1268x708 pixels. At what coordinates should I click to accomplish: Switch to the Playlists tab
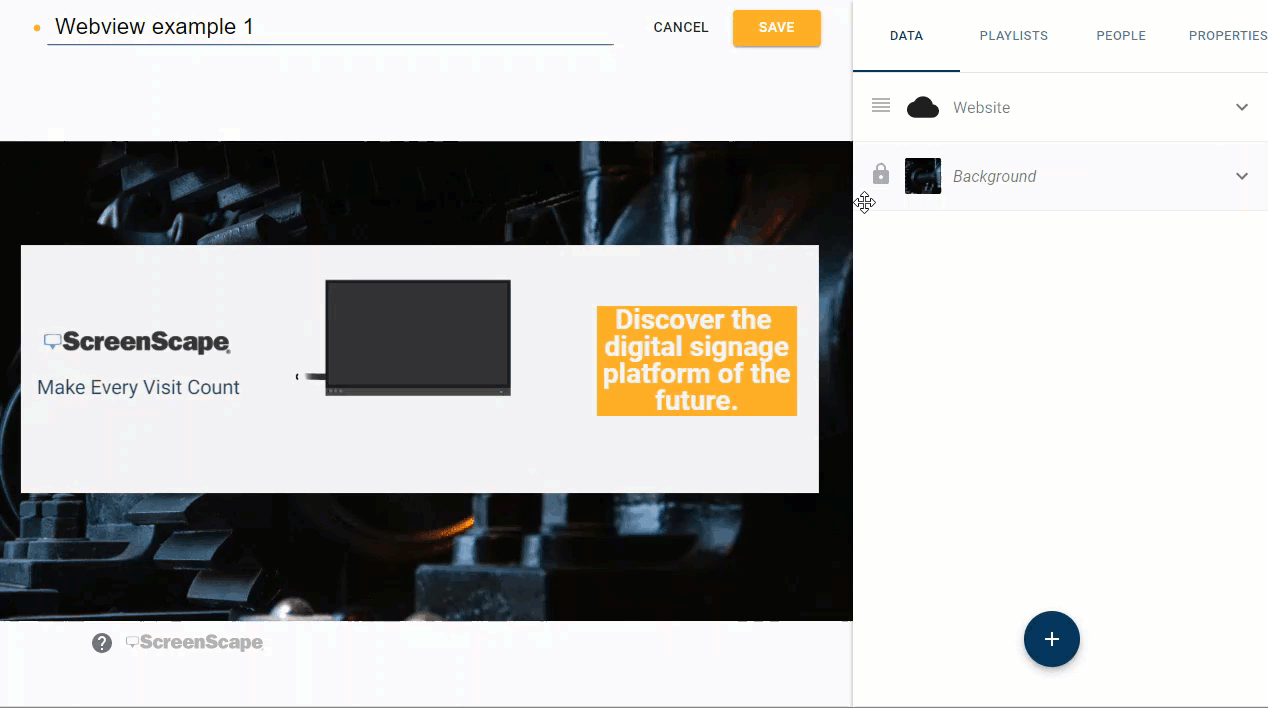tap(1014, 36)
